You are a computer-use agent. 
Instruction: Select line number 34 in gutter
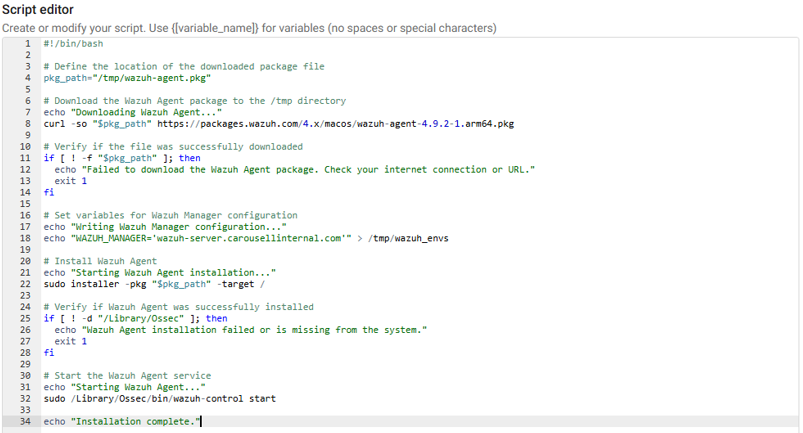26,421
